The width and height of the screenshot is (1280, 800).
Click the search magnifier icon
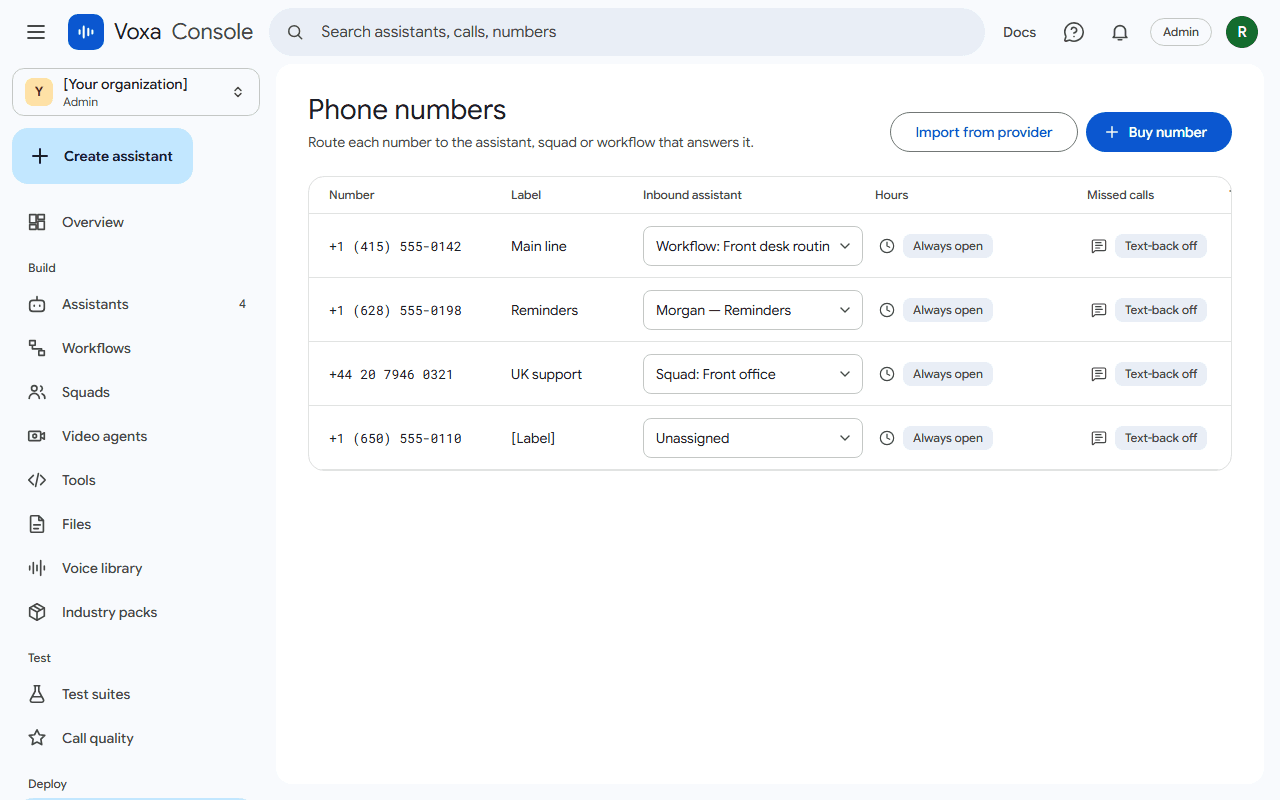pyautogui.click(x=295, y=32)
